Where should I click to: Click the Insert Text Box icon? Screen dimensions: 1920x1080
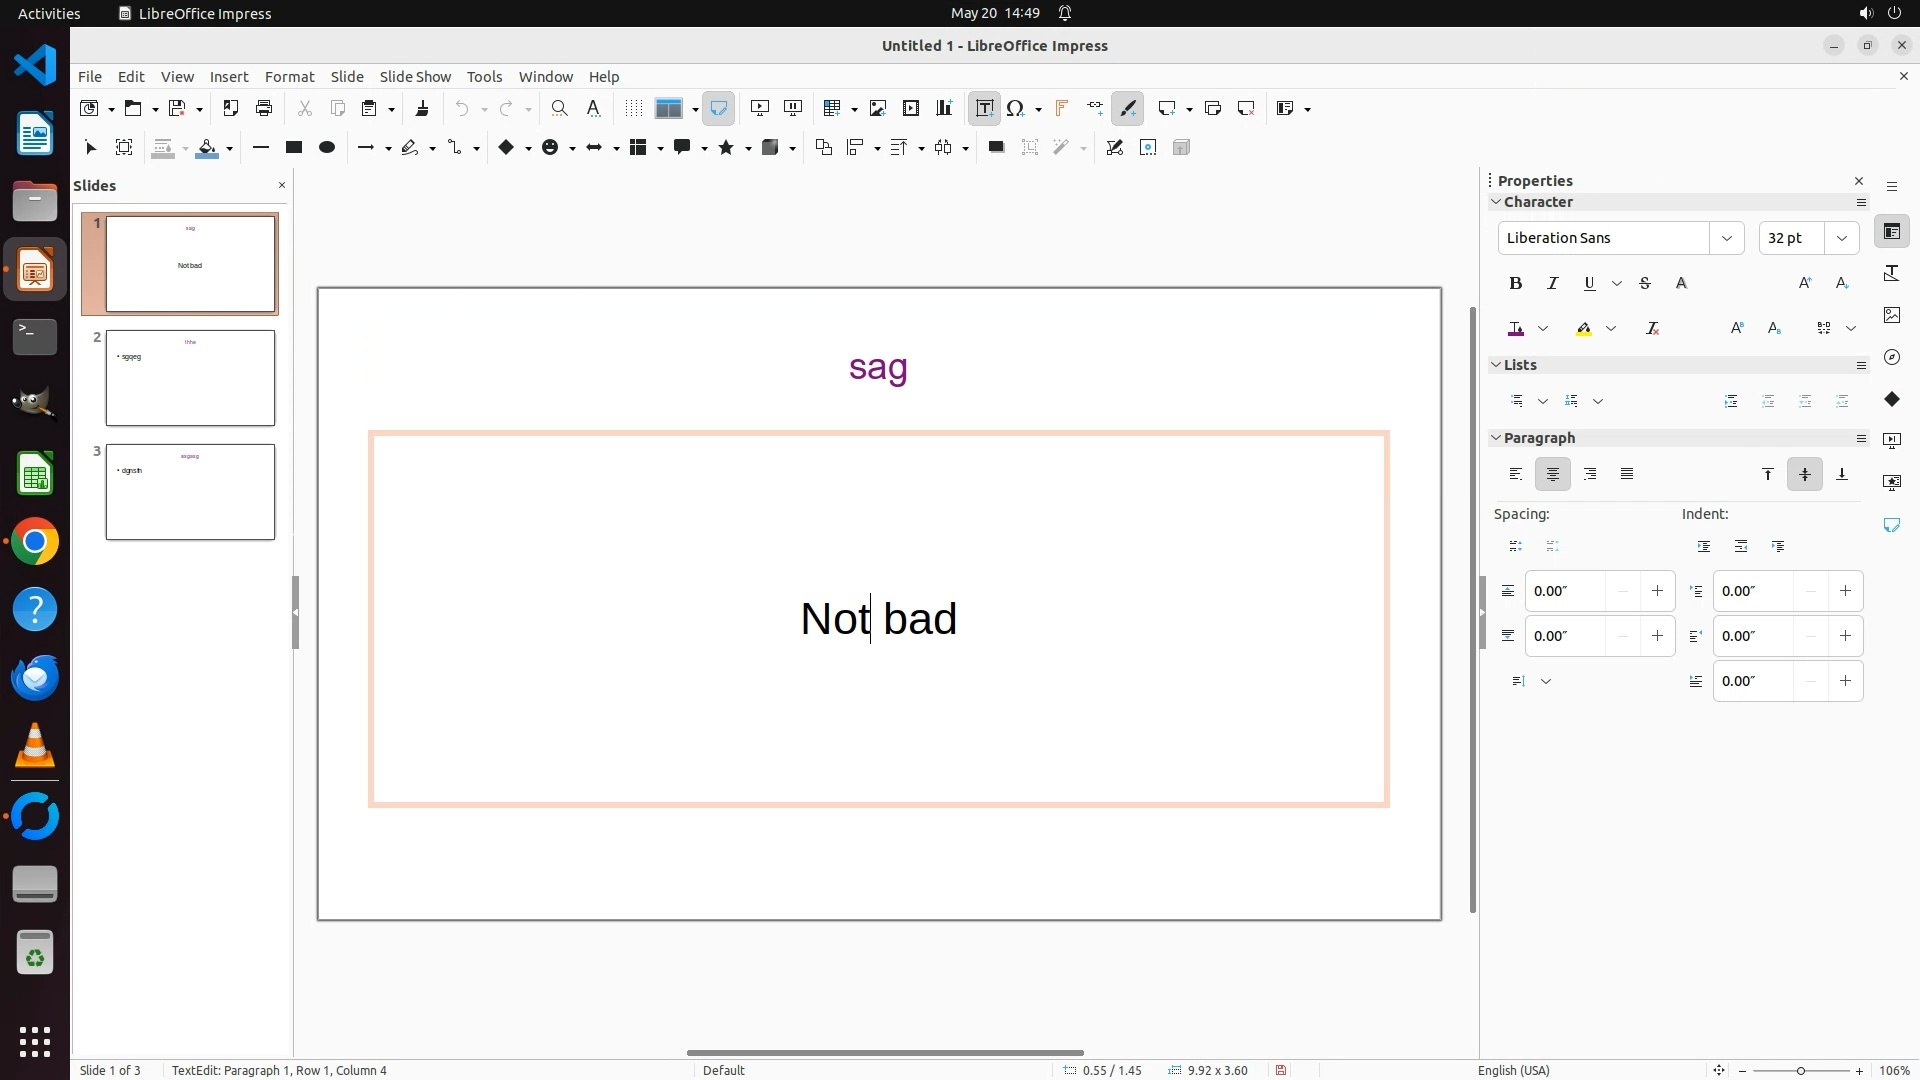[x=984, y=108]
